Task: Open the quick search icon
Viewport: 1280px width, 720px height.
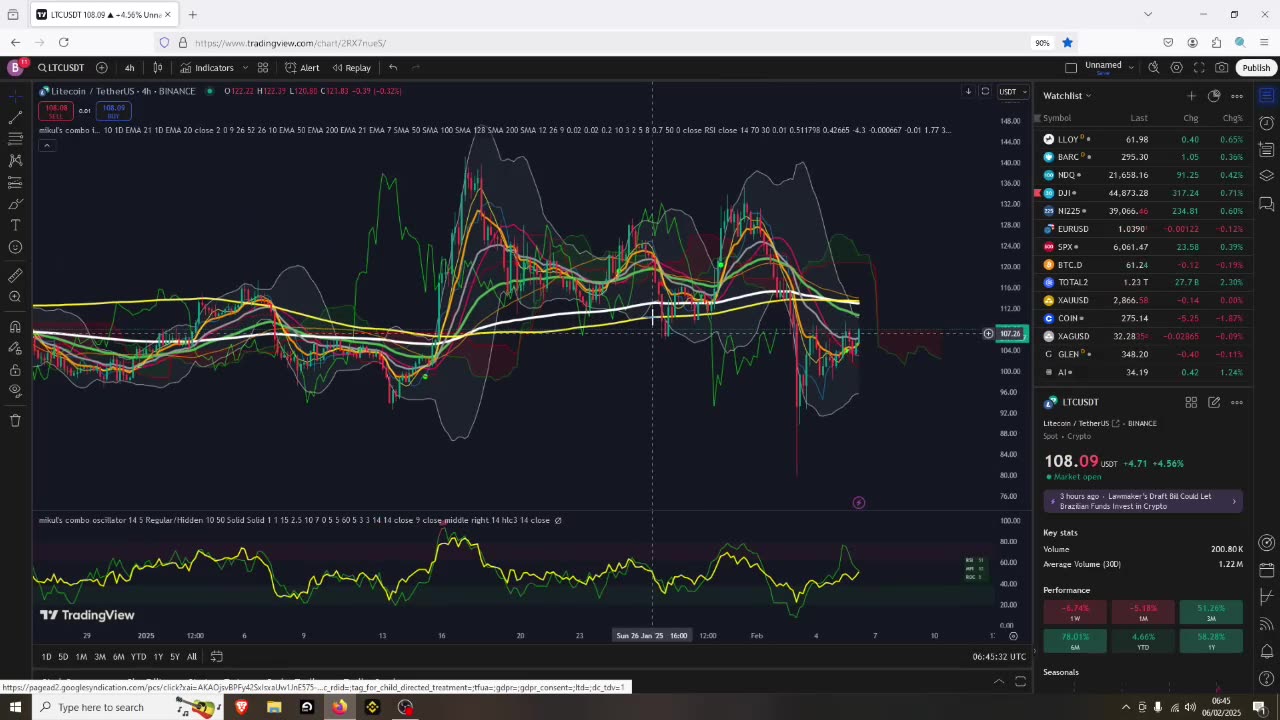Action: [x=1153, y=67]
